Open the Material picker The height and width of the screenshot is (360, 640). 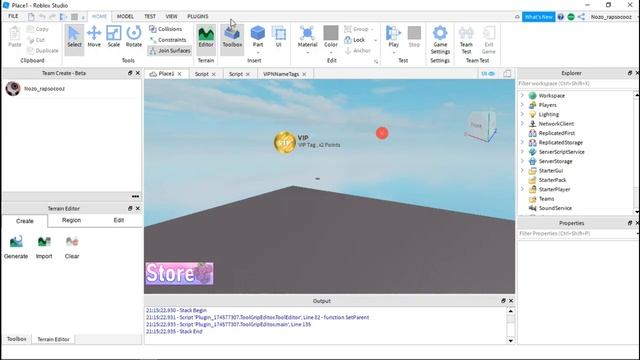coord(307,36)
